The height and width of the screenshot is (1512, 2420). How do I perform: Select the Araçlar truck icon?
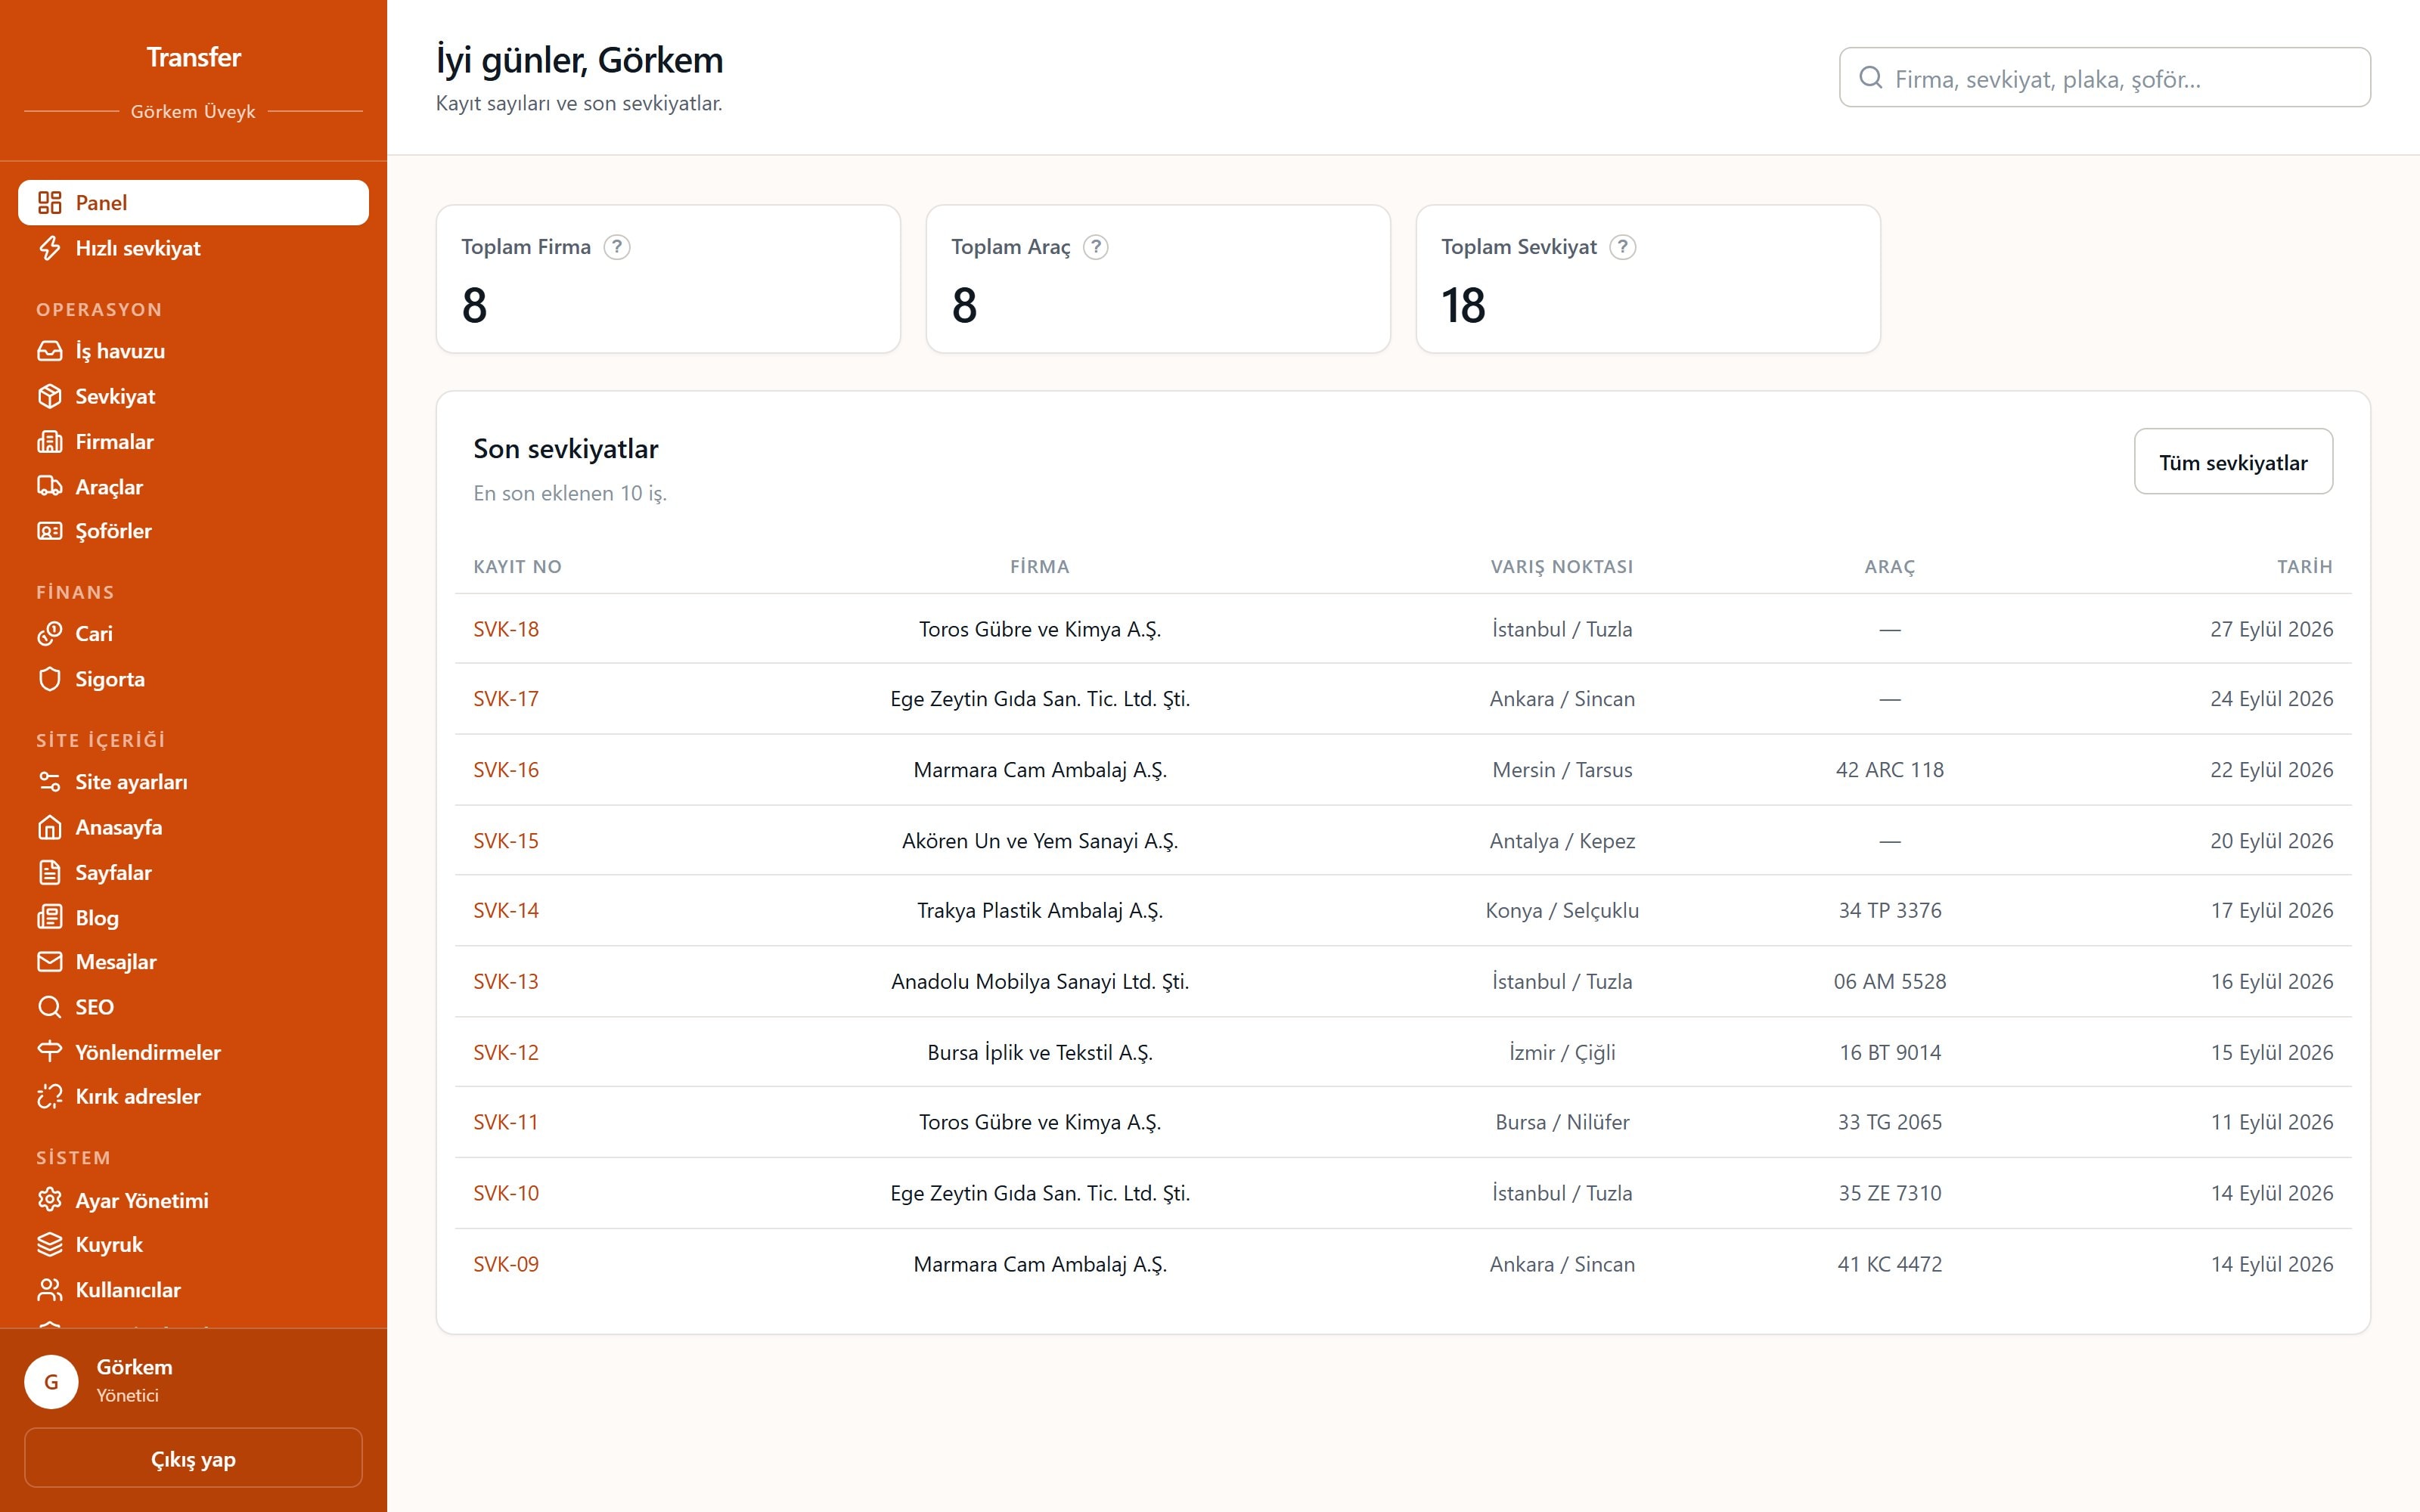click(x=49, y=486)
